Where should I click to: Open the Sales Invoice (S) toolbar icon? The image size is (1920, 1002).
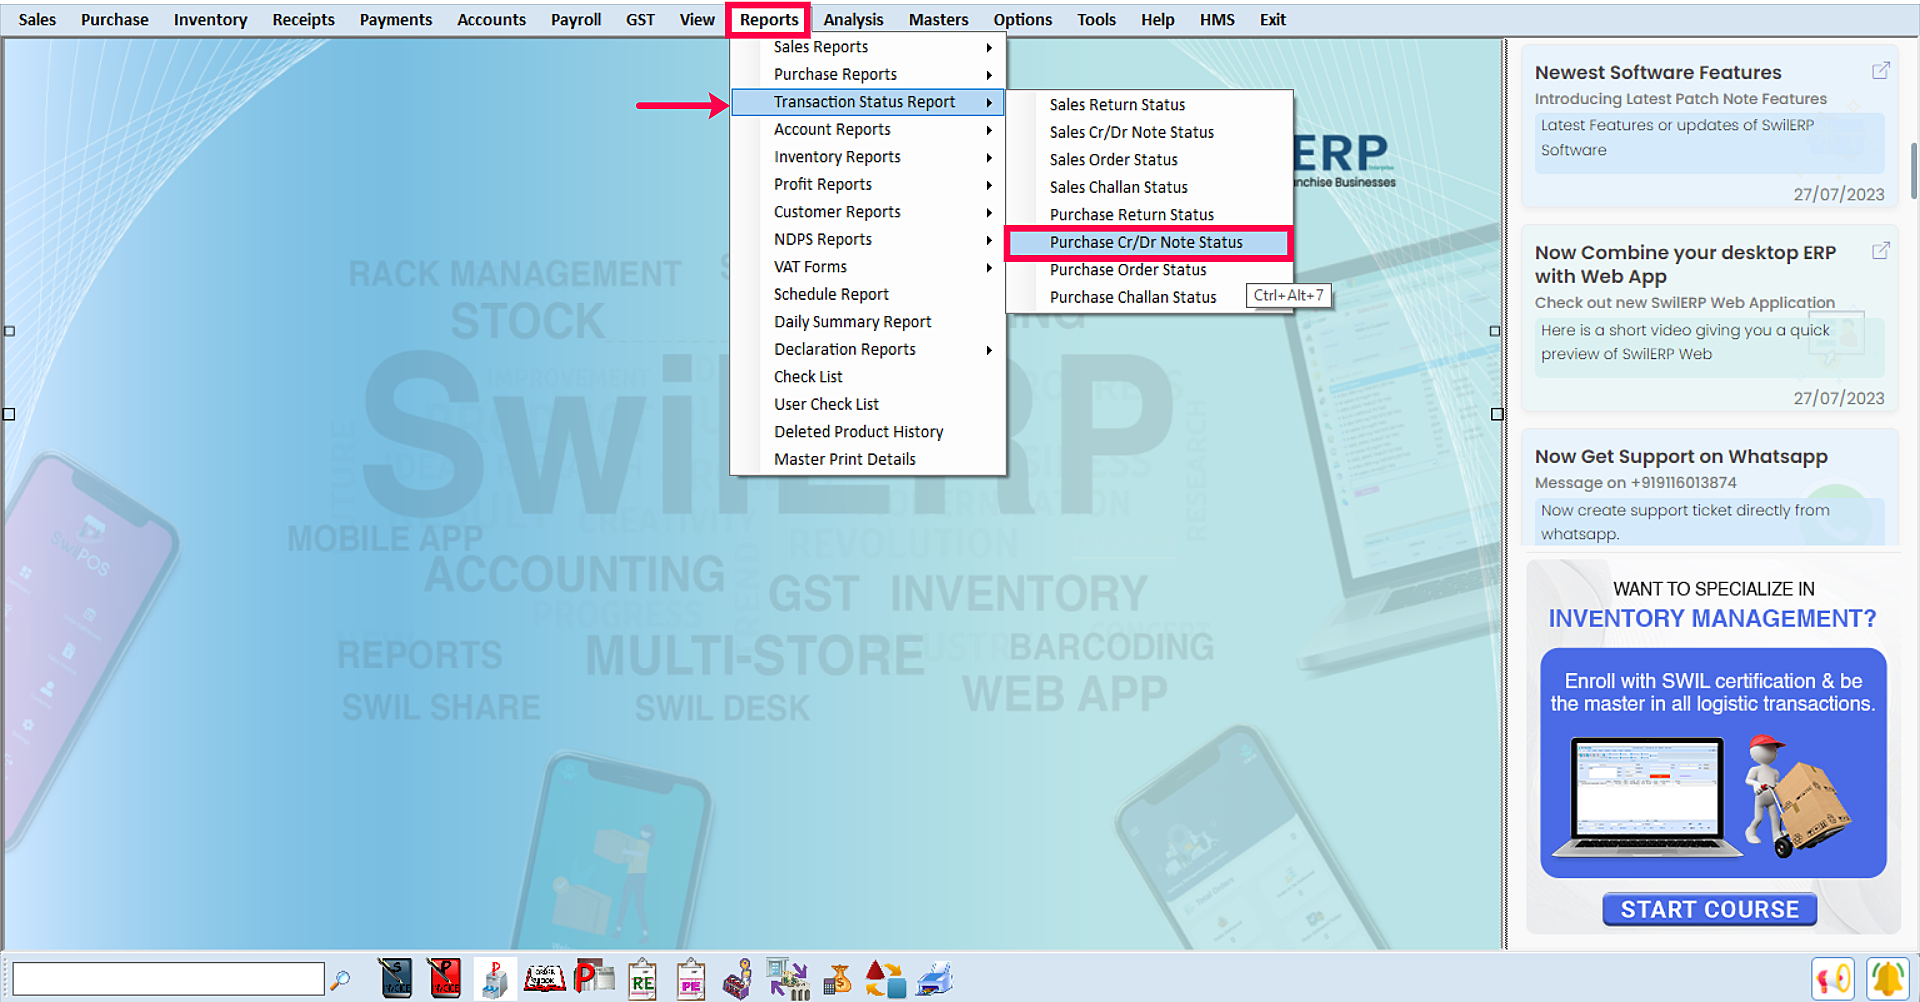coord(396,979)
